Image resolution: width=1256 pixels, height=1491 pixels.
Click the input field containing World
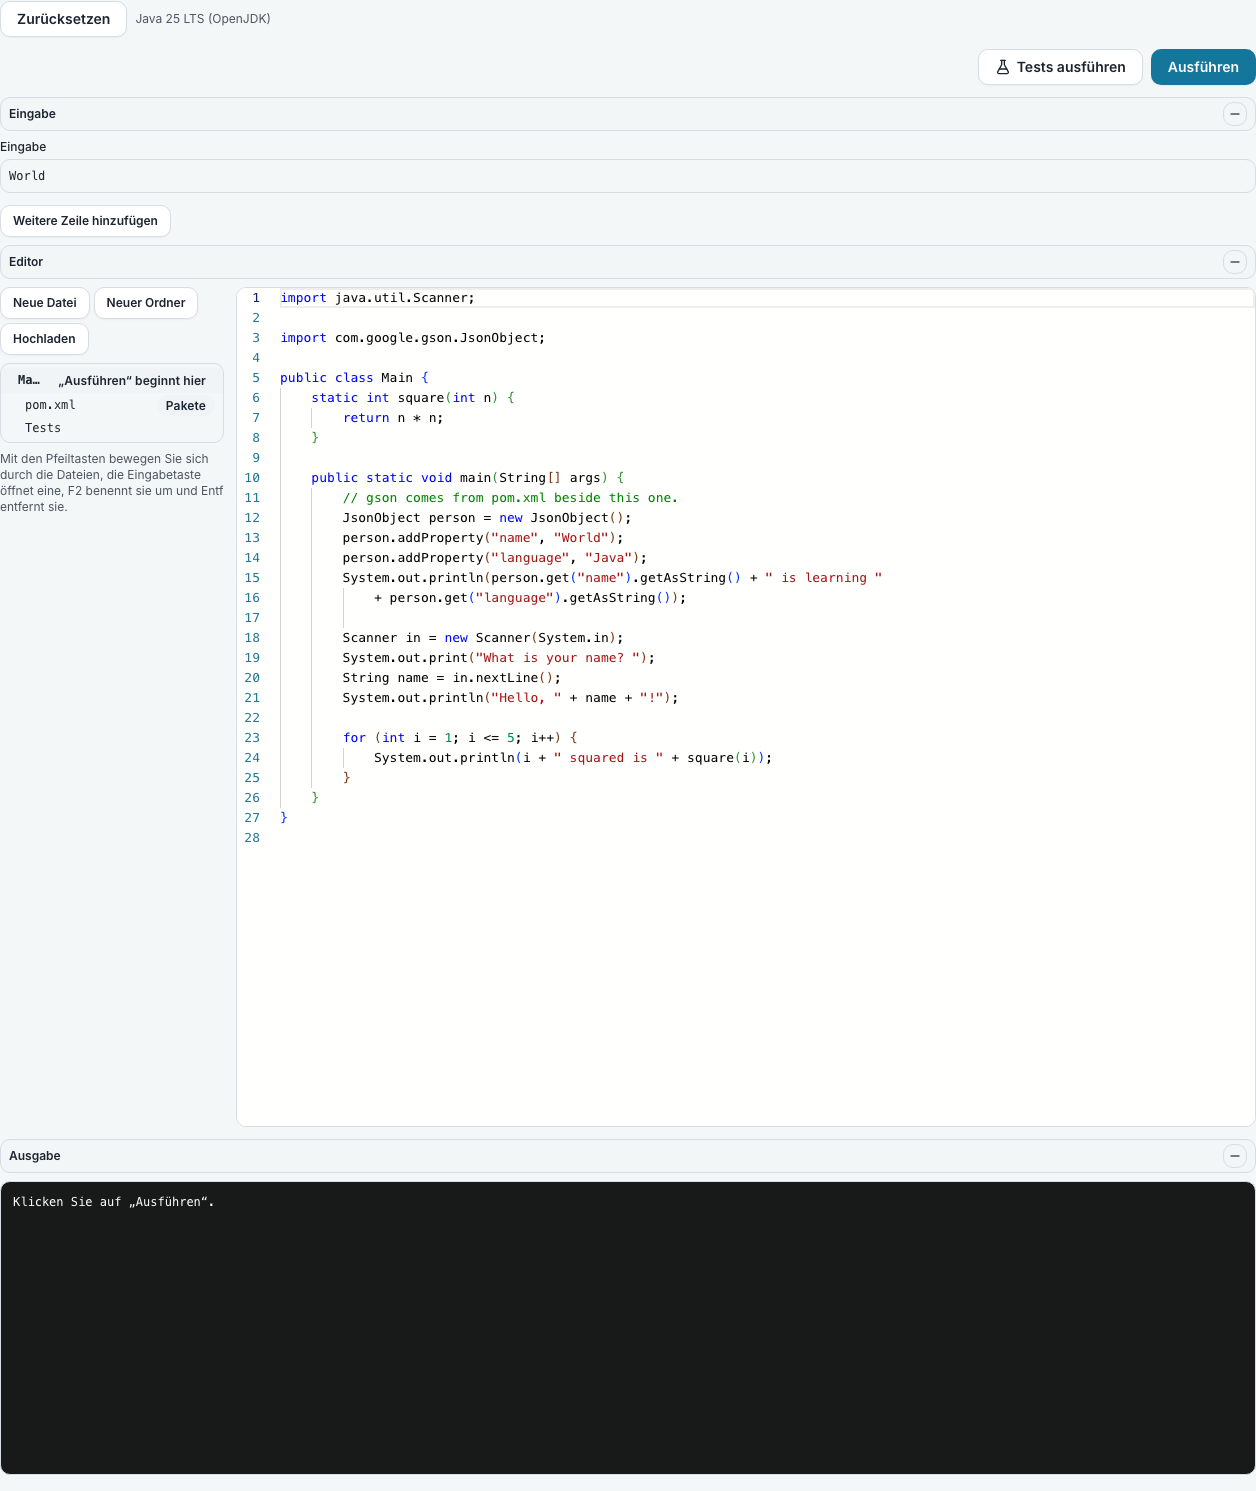pyautogui.click(x=628, y=176)
